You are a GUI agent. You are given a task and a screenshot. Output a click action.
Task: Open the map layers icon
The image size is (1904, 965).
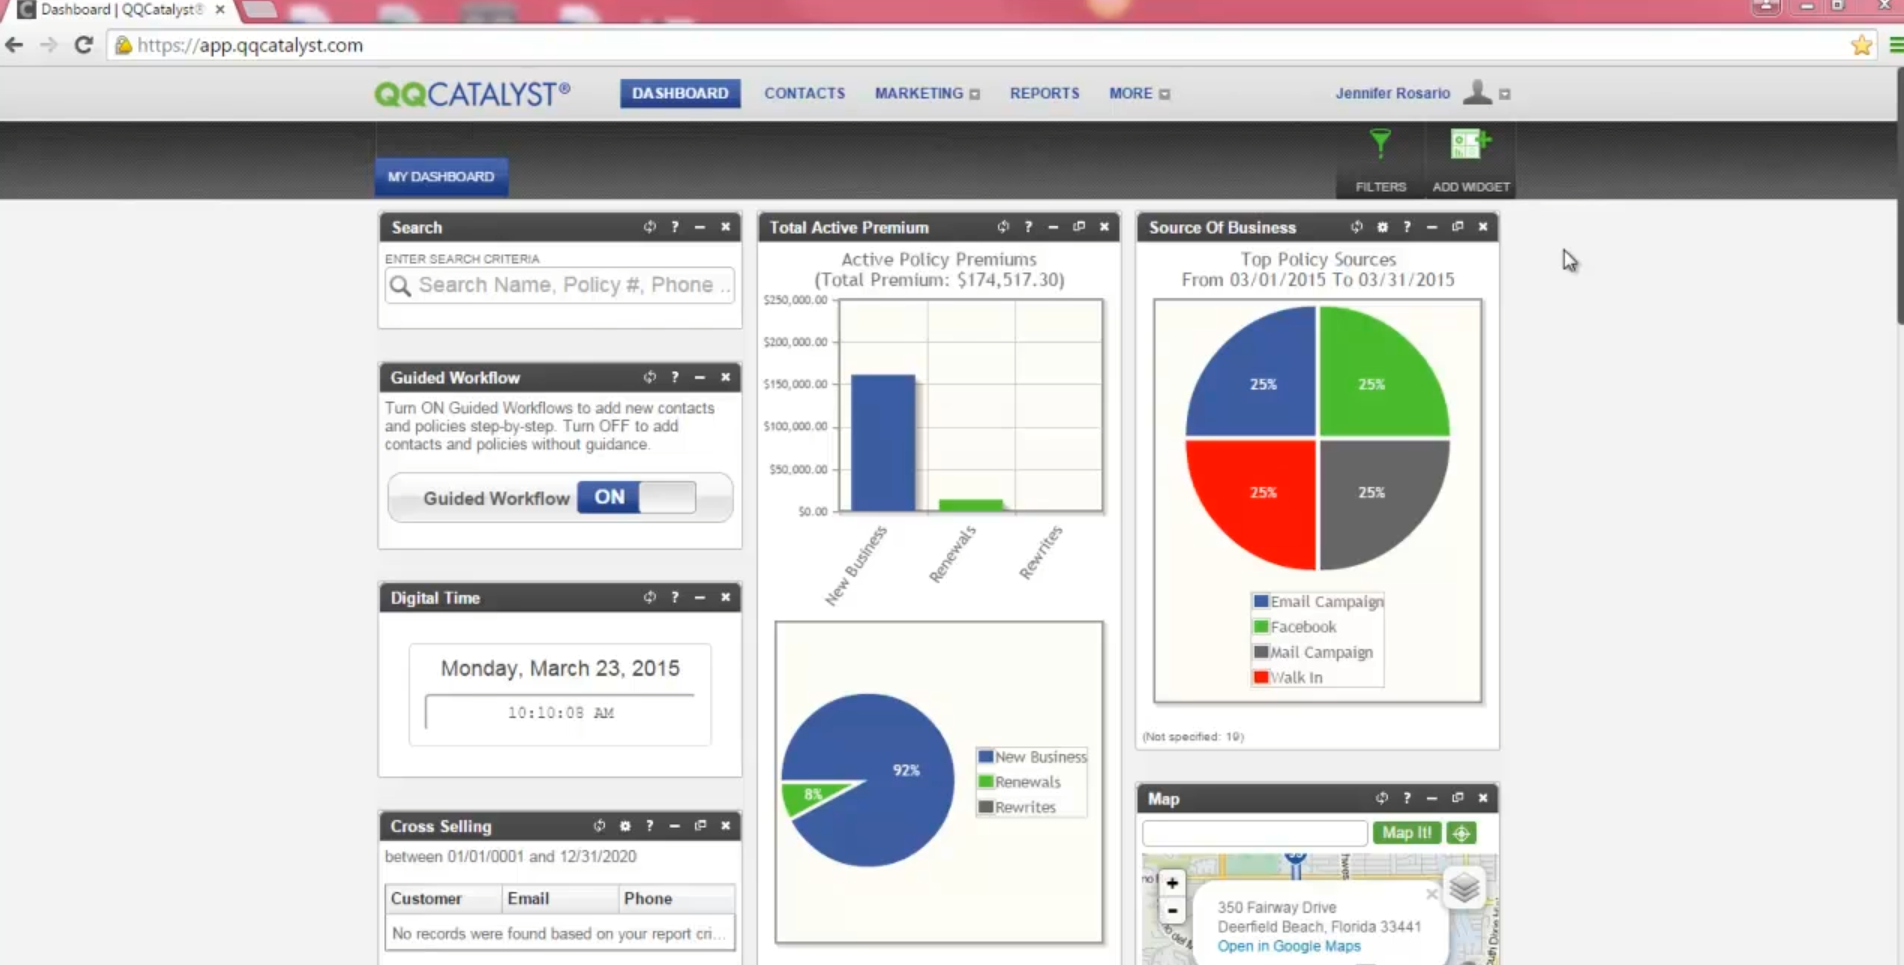(x=1463, y=888)
